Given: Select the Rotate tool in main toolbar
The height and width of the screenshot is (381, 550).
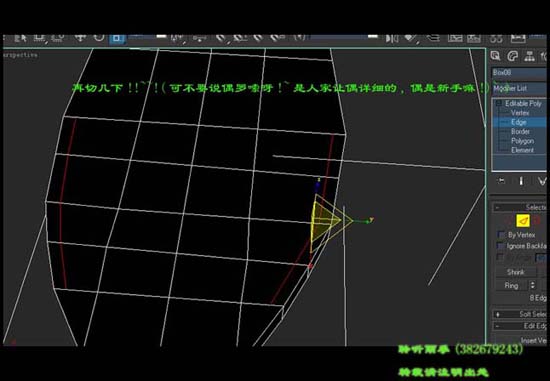Looking at the screenshot, I should pos(99,38).
